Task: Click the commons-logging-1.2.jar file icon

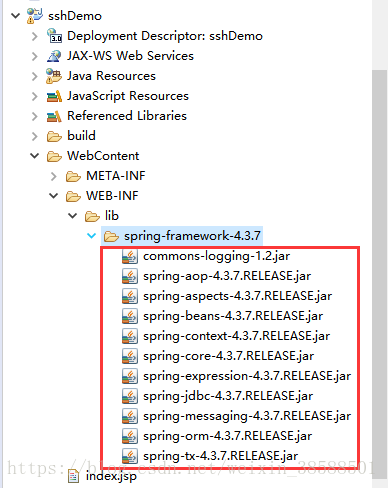Action: 130,256
